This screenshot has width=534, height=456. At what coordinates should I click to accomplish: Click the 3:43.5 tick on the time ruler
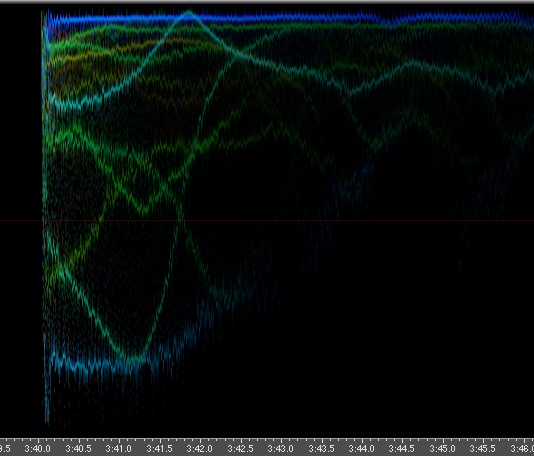coord(321,449)
